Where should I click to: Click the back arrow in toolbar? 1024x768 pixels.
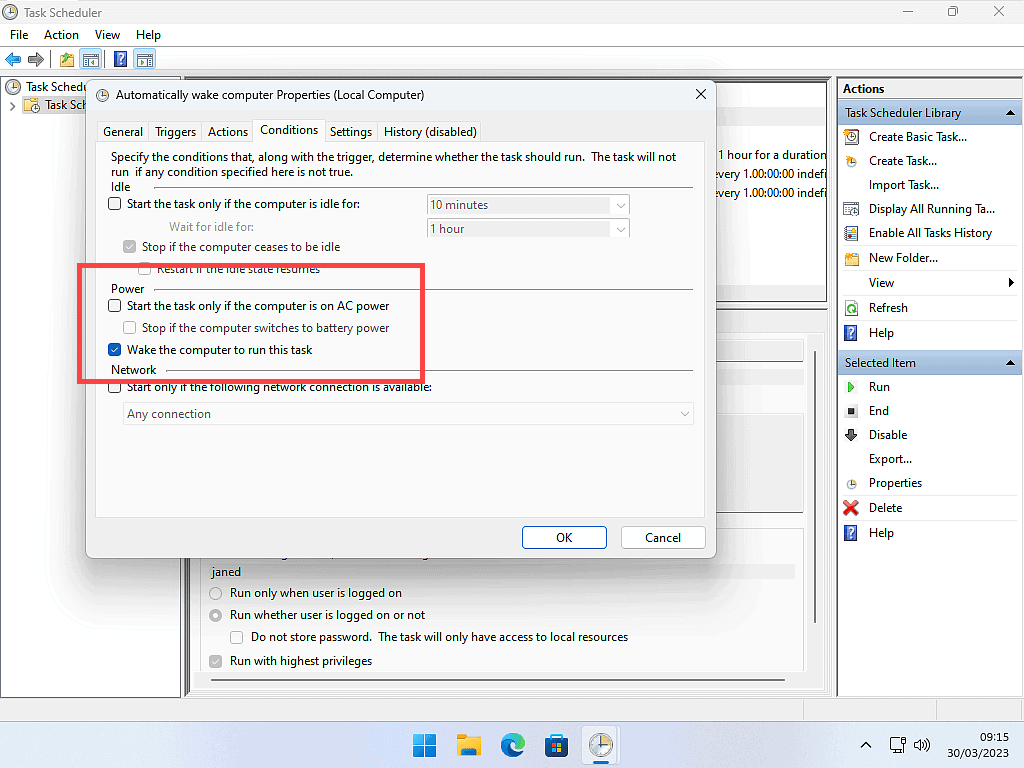[13, 59]
